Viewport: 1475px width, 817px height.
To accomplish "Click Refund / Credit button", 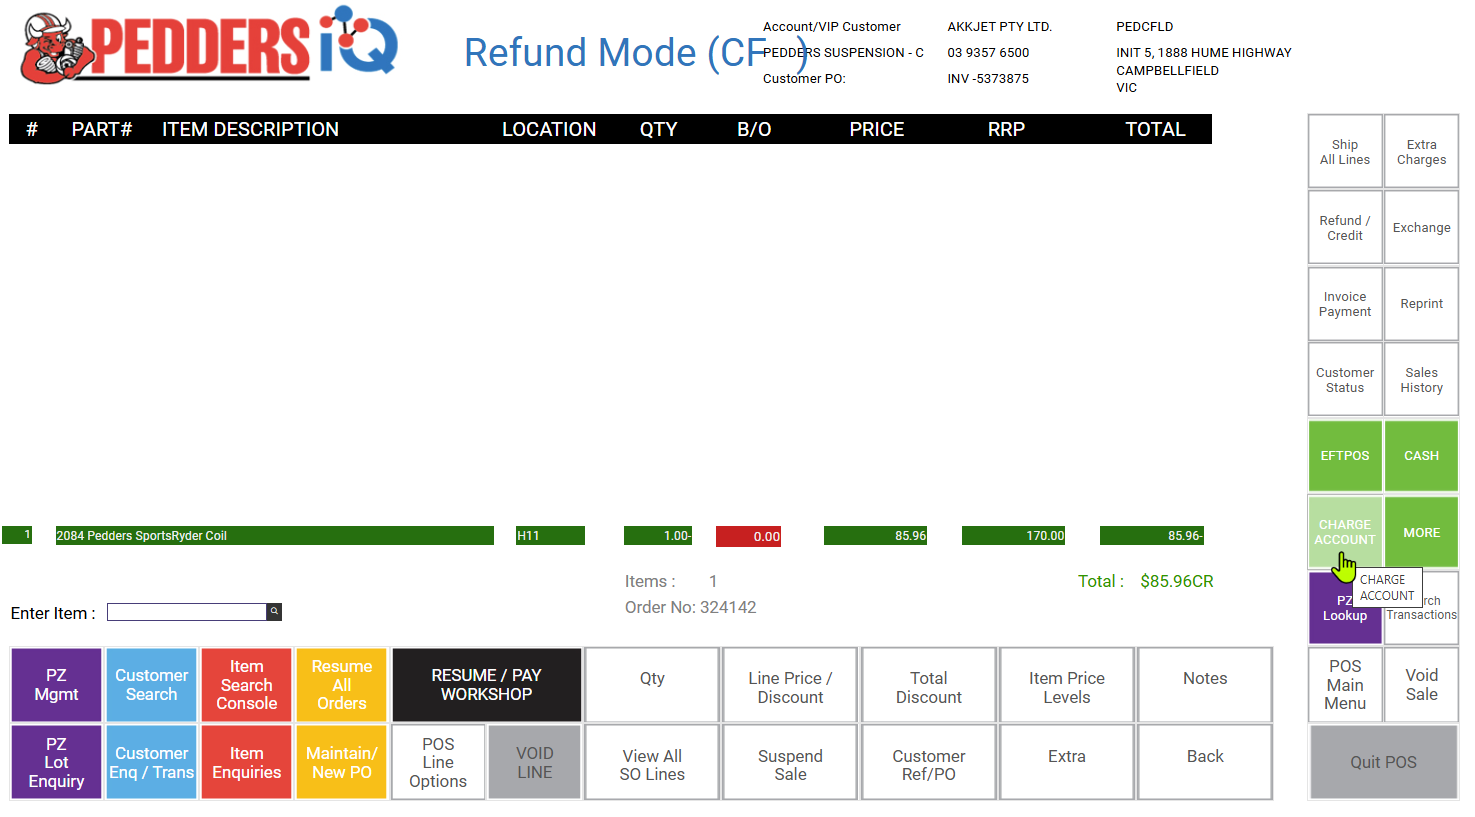I will point(1345,227).
